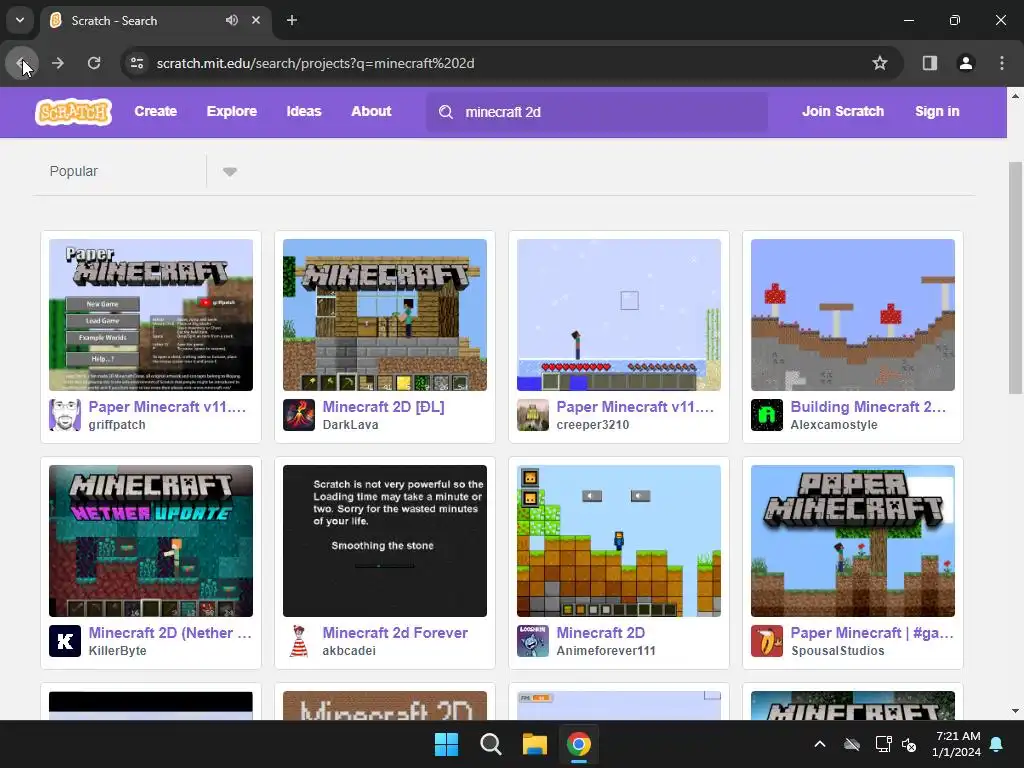Open Building Minecraft 2... title link

(868, 407)
